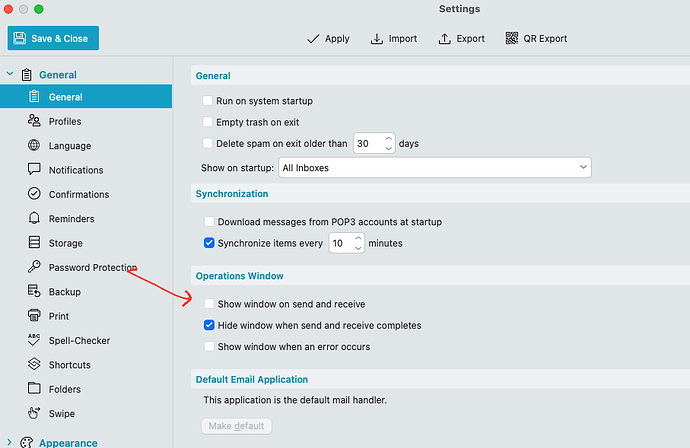
Task: Click the Import download arrow icon
Action: pyautogui.click(x=377, y=39)
